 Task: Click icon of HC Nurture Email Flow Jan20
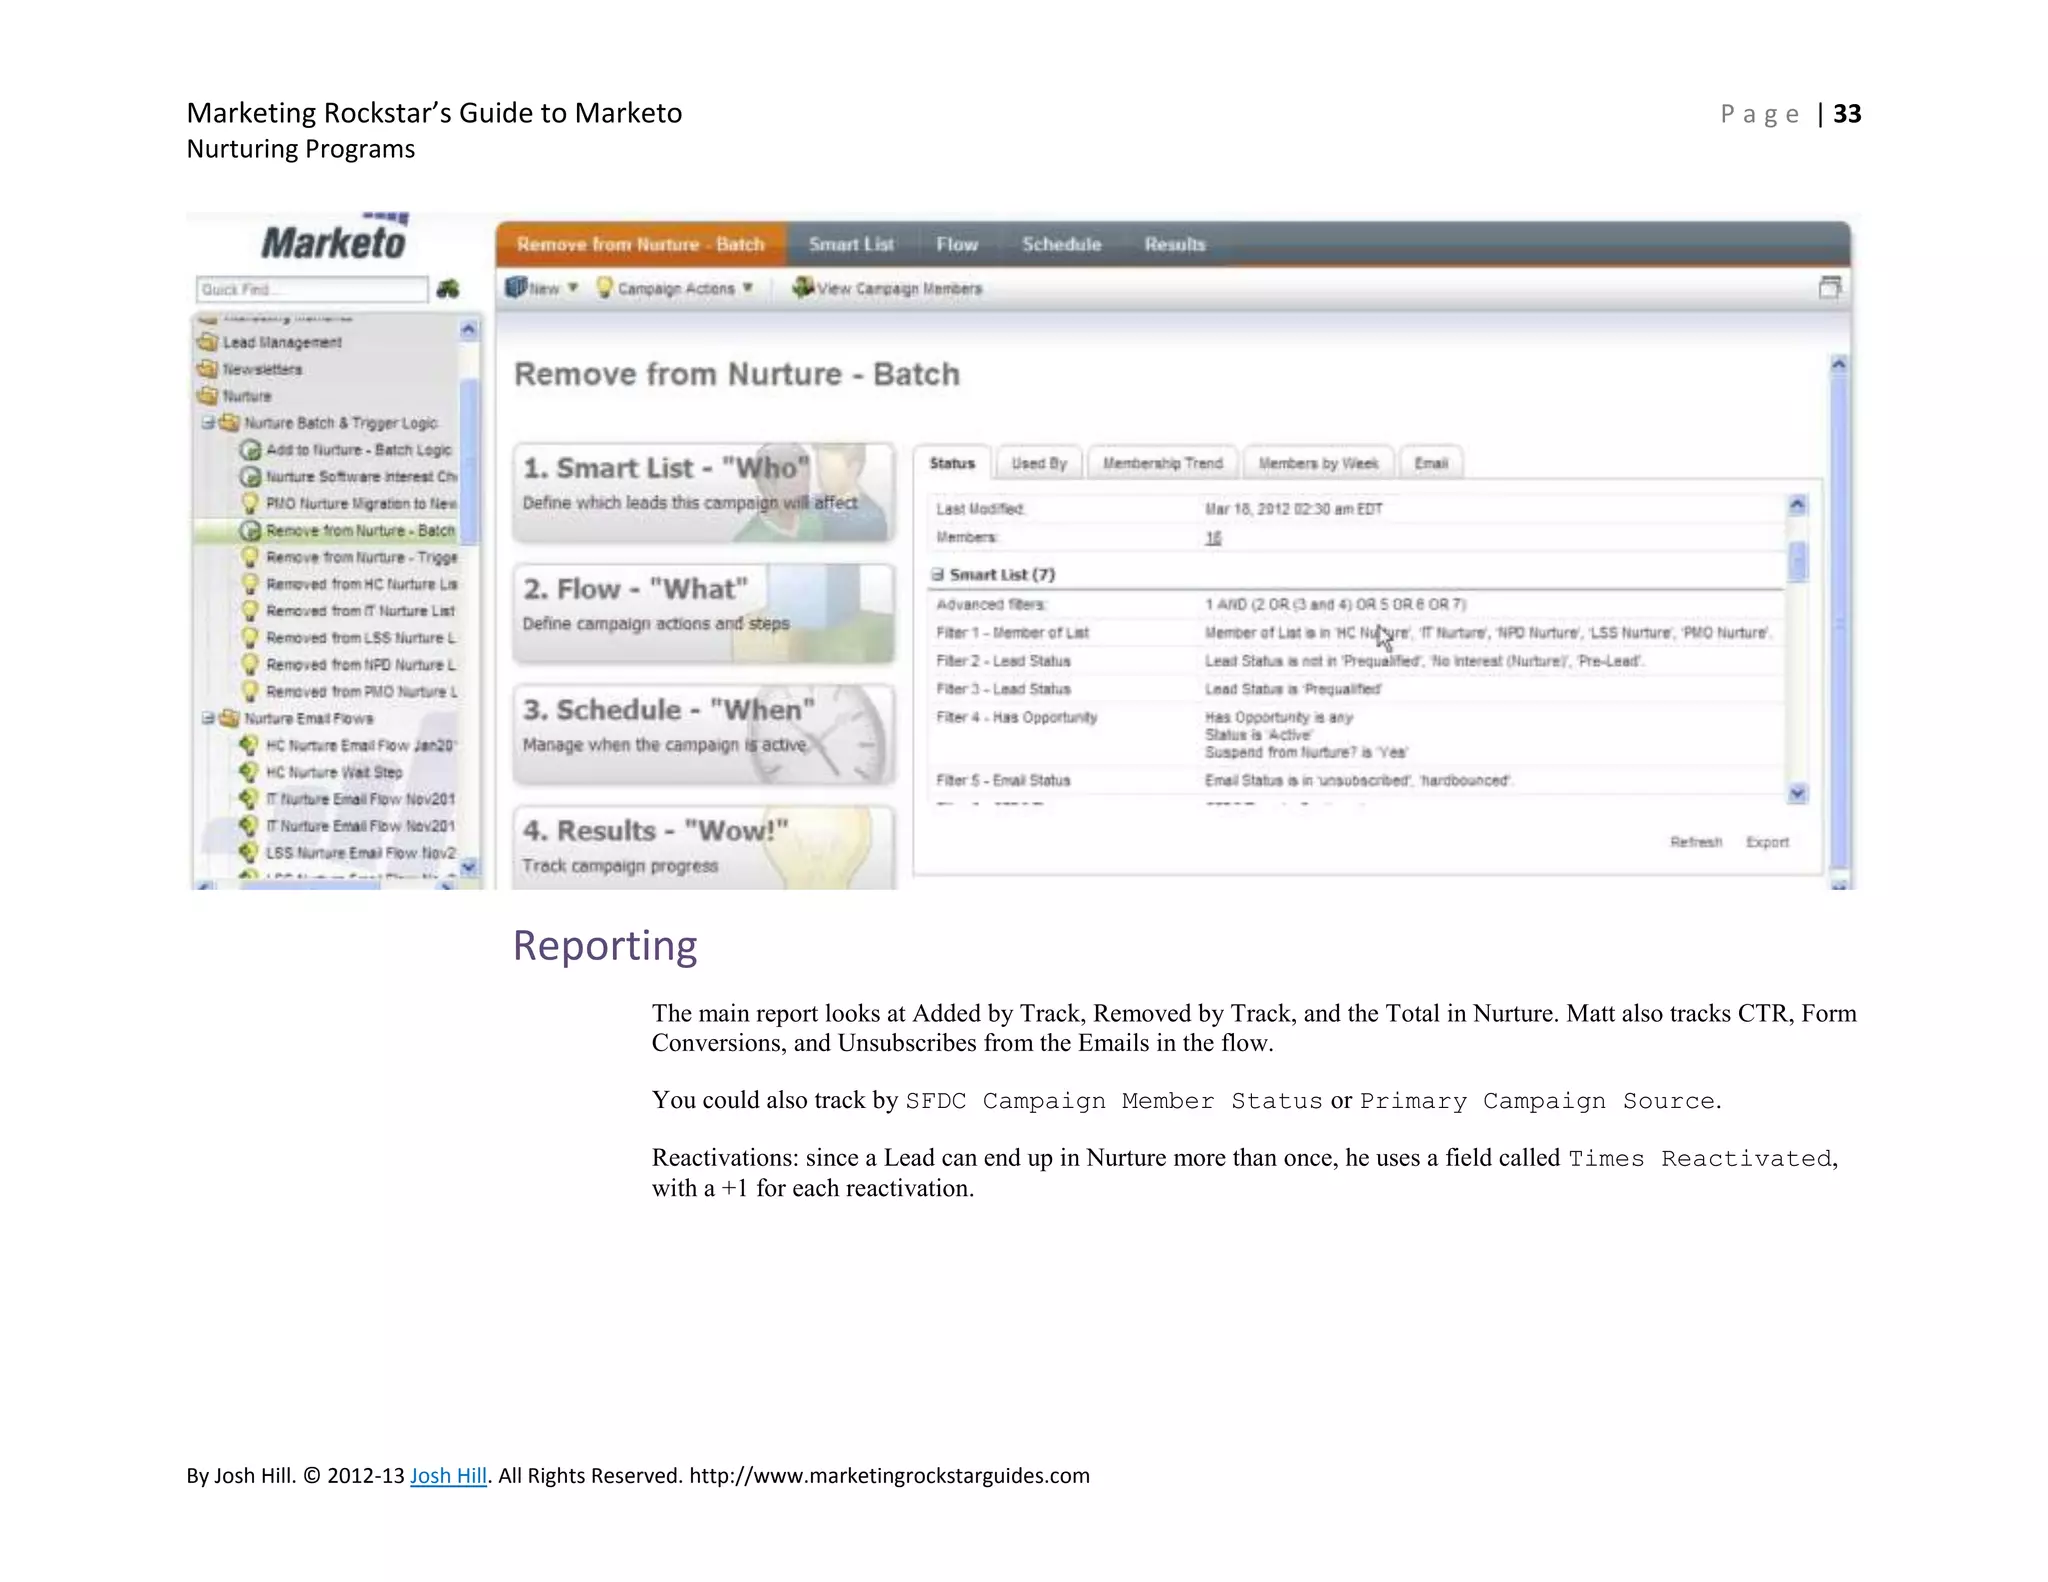pyautogui.click(x=250, y=745)
